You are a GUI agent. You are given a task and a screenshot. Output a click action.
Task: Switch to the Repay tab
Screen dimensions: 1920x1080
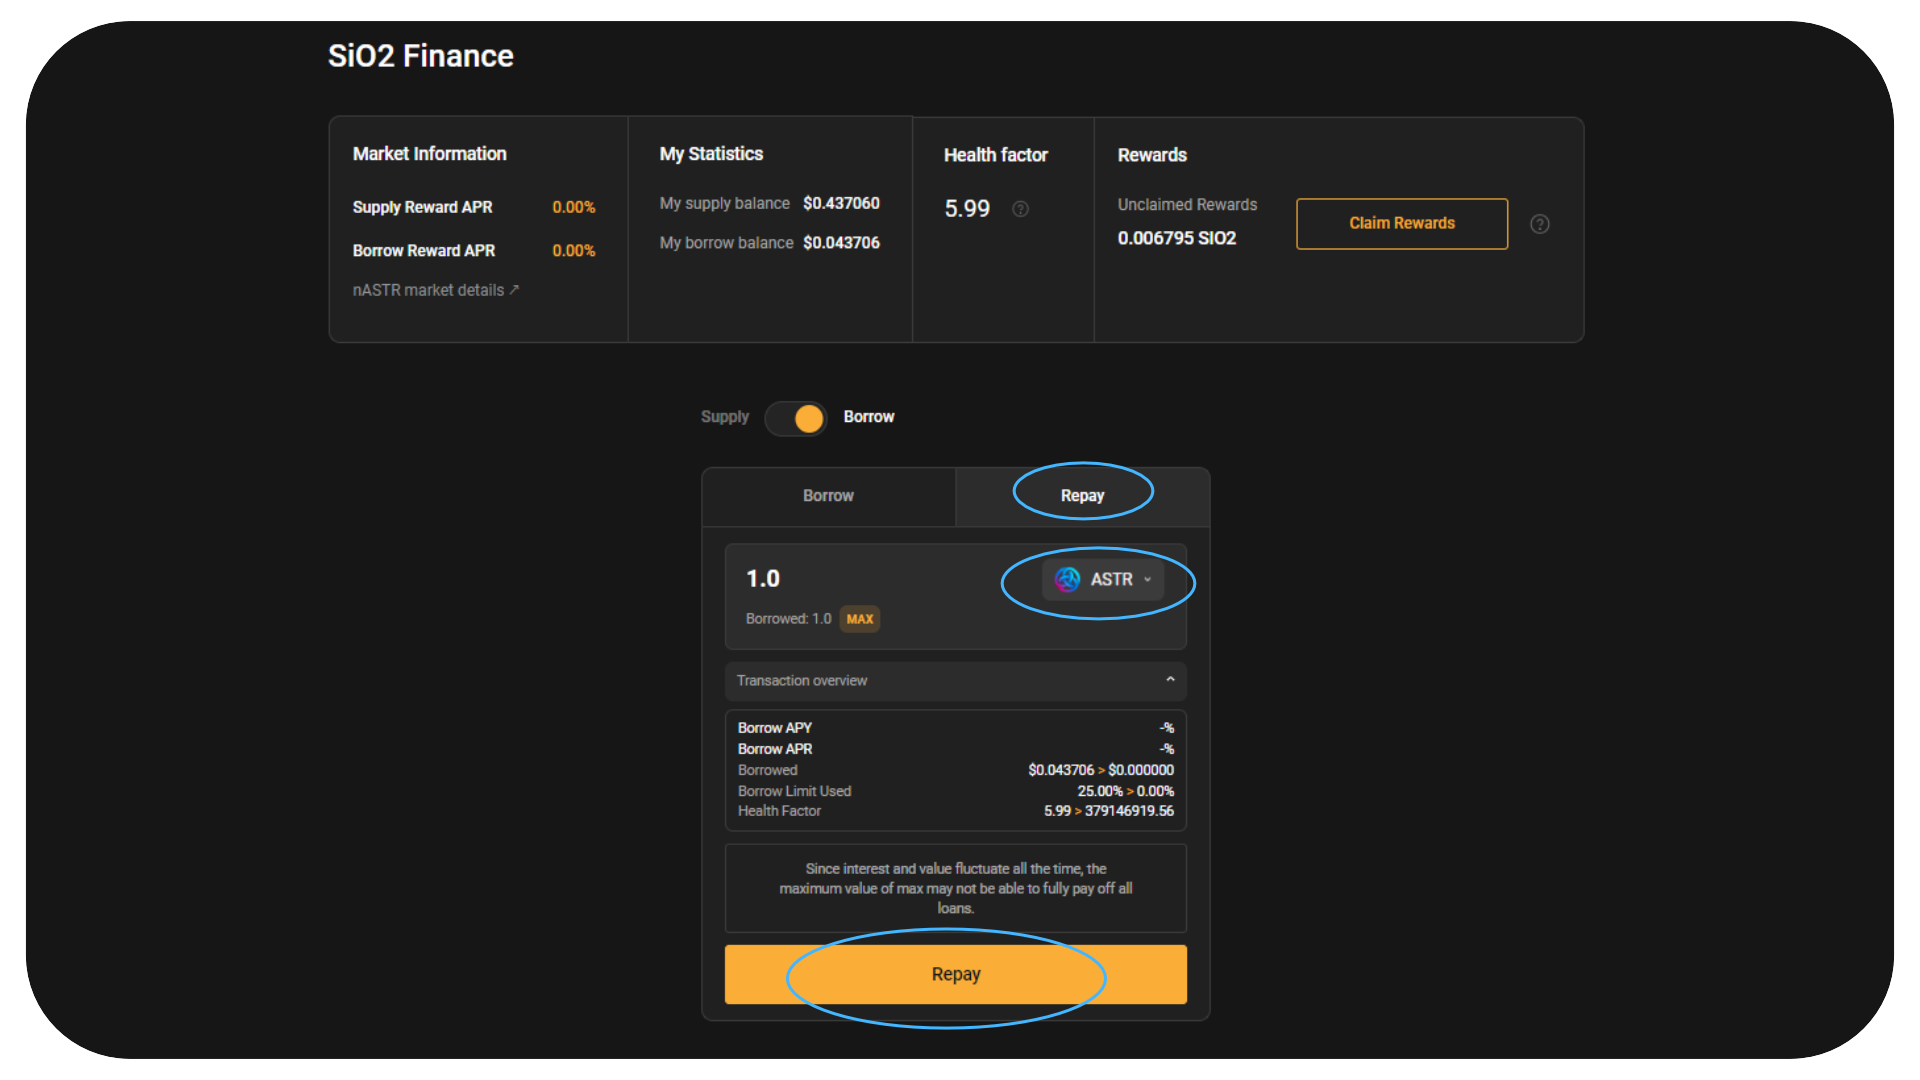point(1082,496)
